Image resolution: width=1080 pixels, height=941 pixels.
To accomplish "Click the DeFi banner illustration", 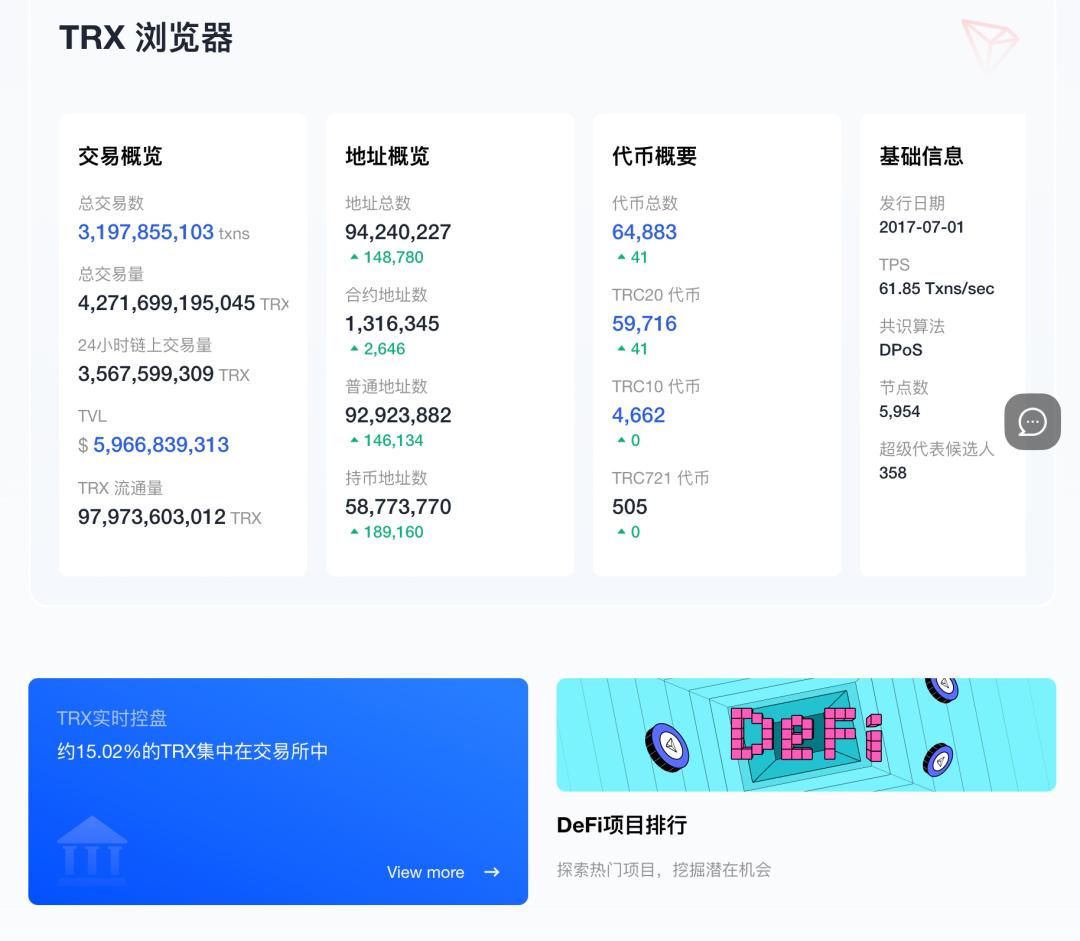I will pyautogui.click(x=806, y=734).
